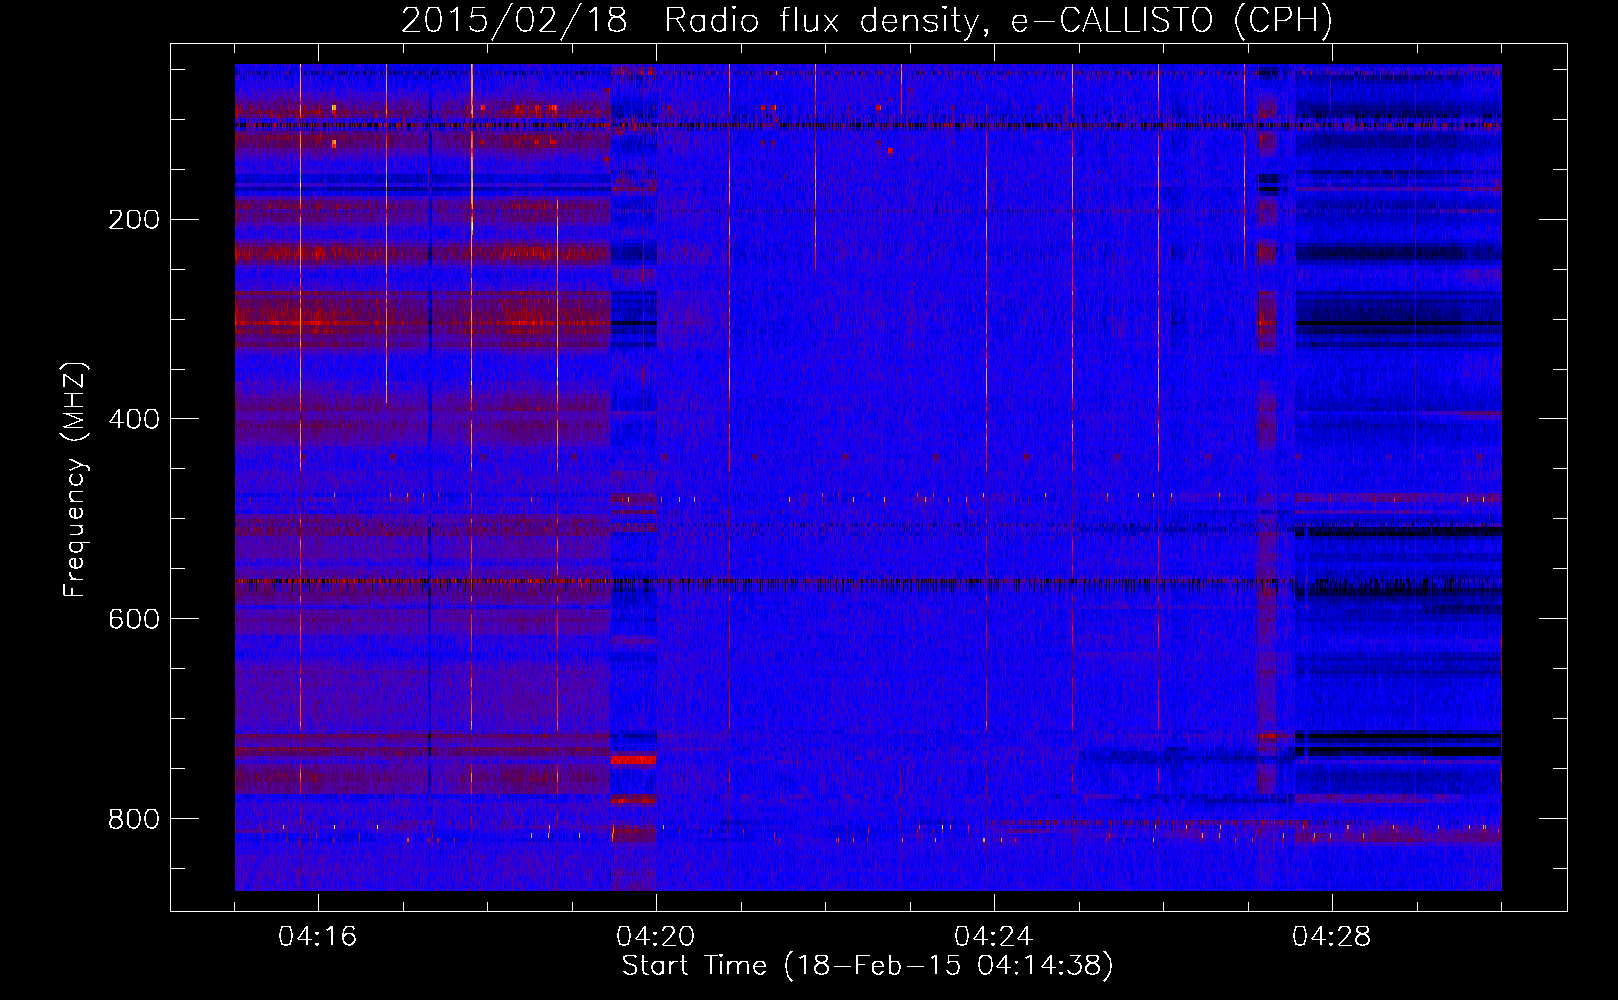Click the 400 frequency tick label

click(x=133, y=419)
